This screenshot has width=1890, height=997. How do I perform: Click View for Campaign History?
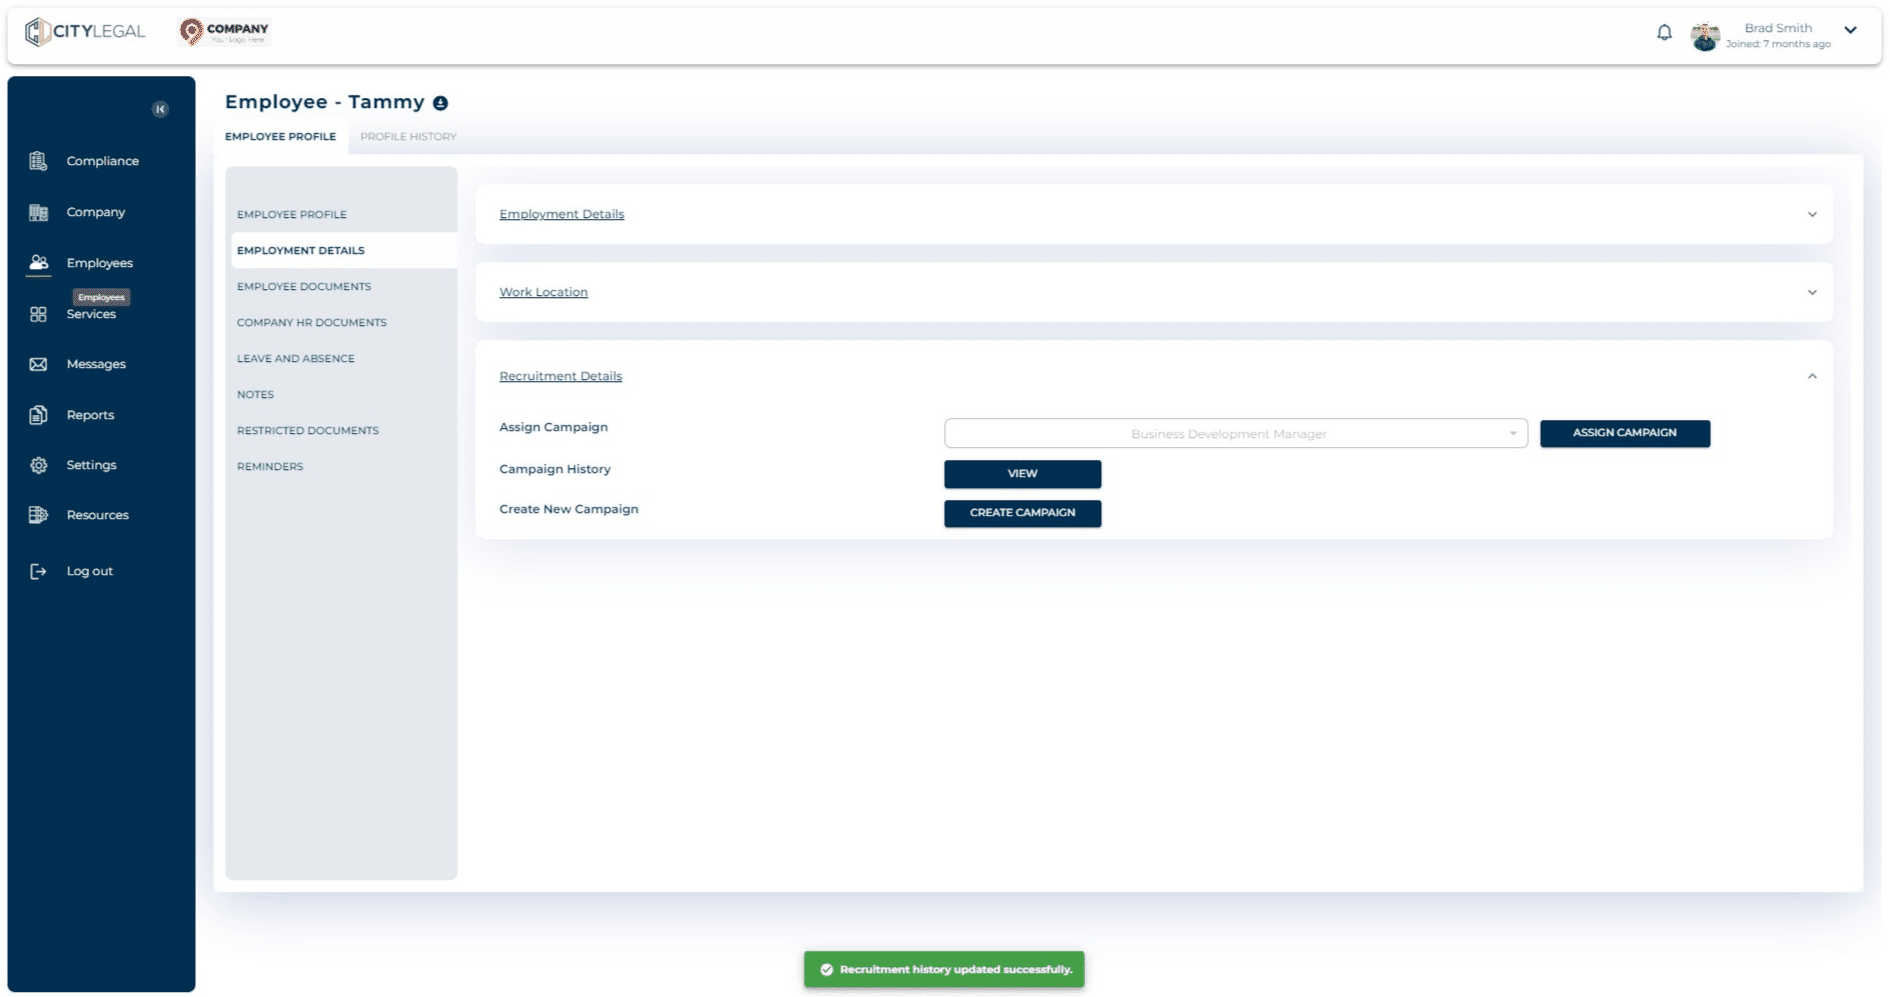coord(1022,474)
